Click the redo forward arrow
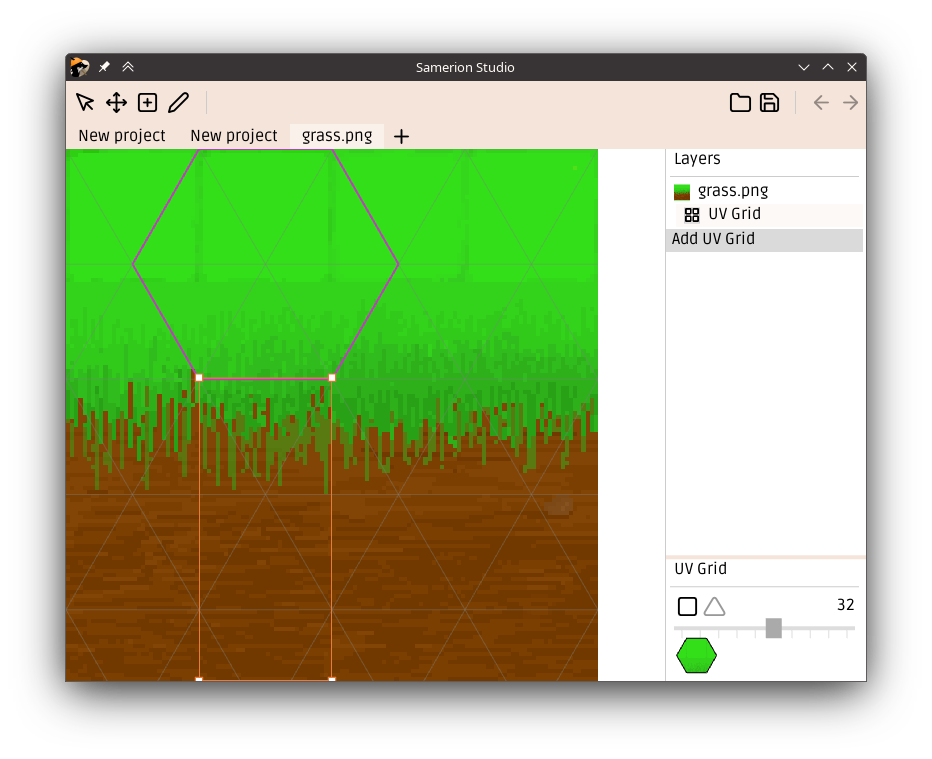Viewport: 932px width, 759px height. (850, 102)
